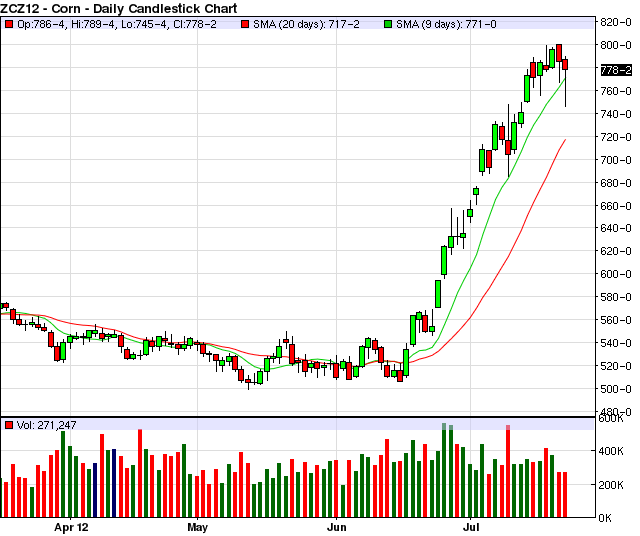Click the 'Vol: 271,247' volume label
640x536 pixels.
click(47, 425)
